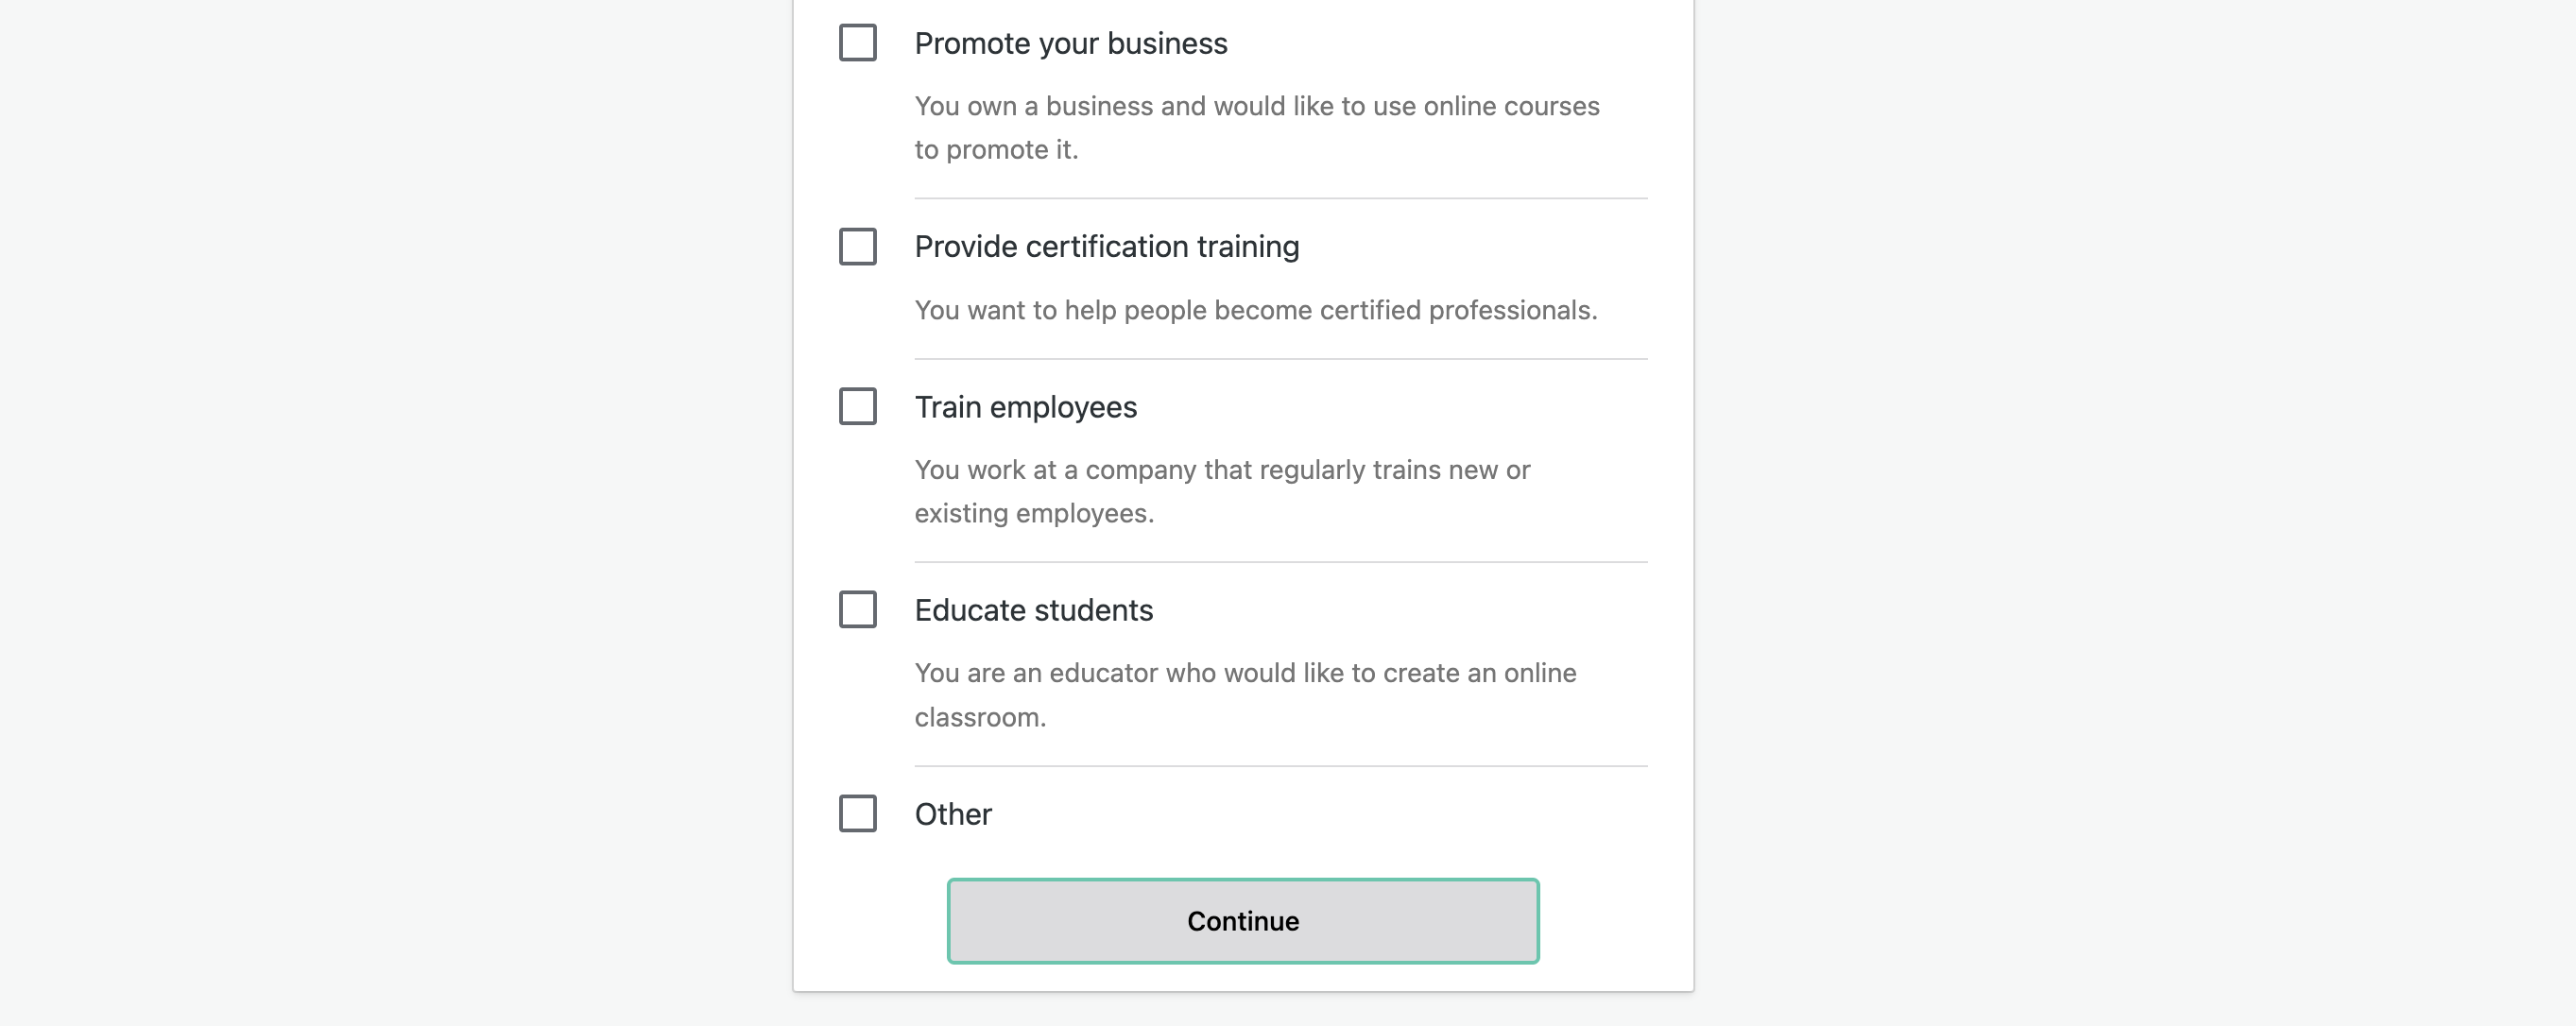Viewport: 2576px width, 1026px height.
Task: Select the Promote your business label
Action: [x=1071, y=43]
